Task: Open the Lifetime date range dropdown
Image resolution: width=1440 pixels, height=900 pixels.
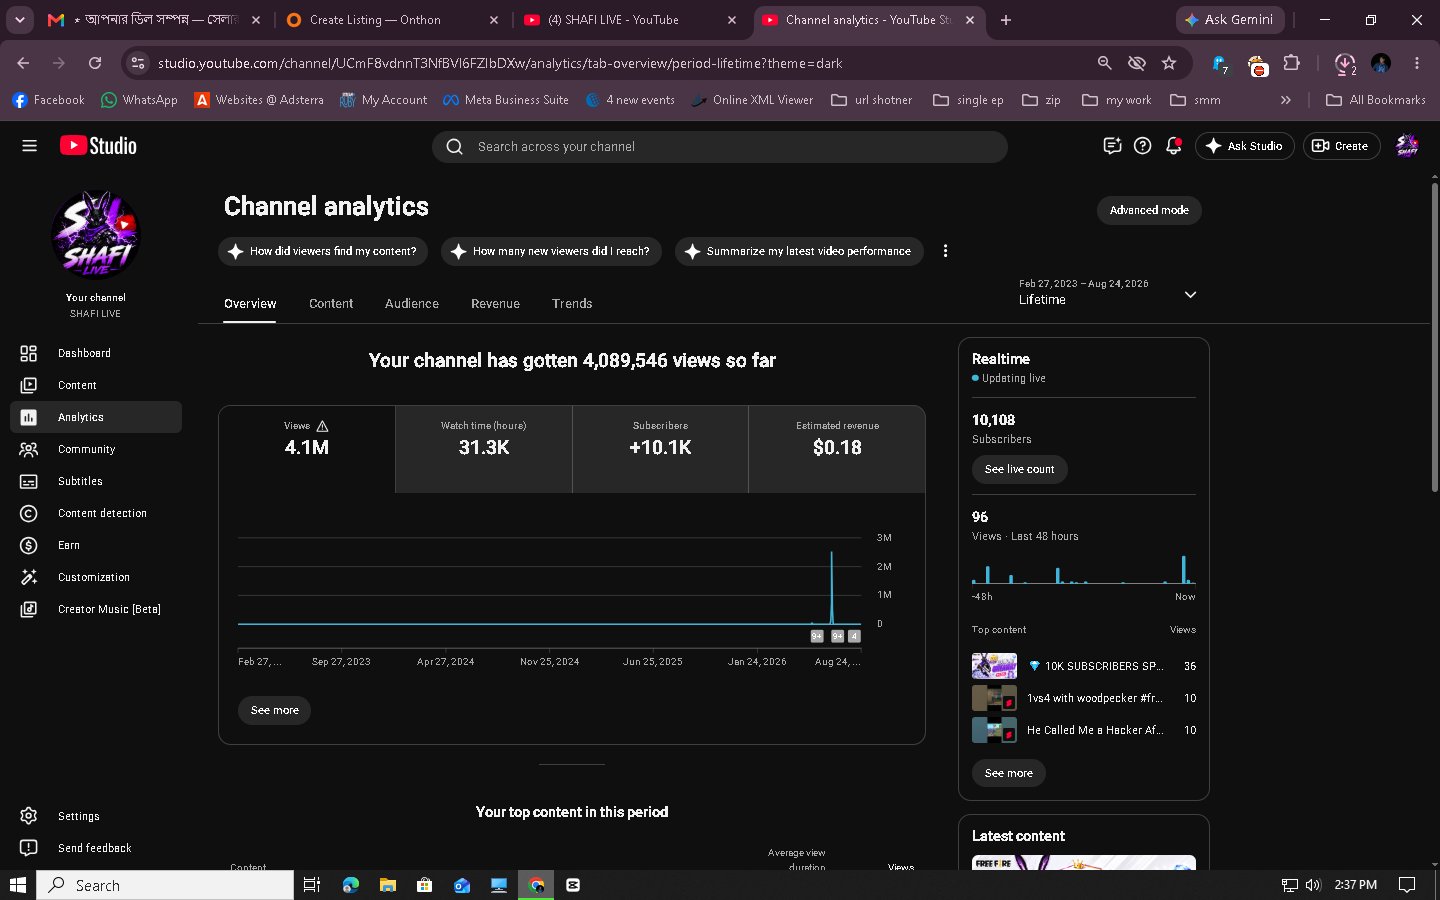Action: point(1108,292)
